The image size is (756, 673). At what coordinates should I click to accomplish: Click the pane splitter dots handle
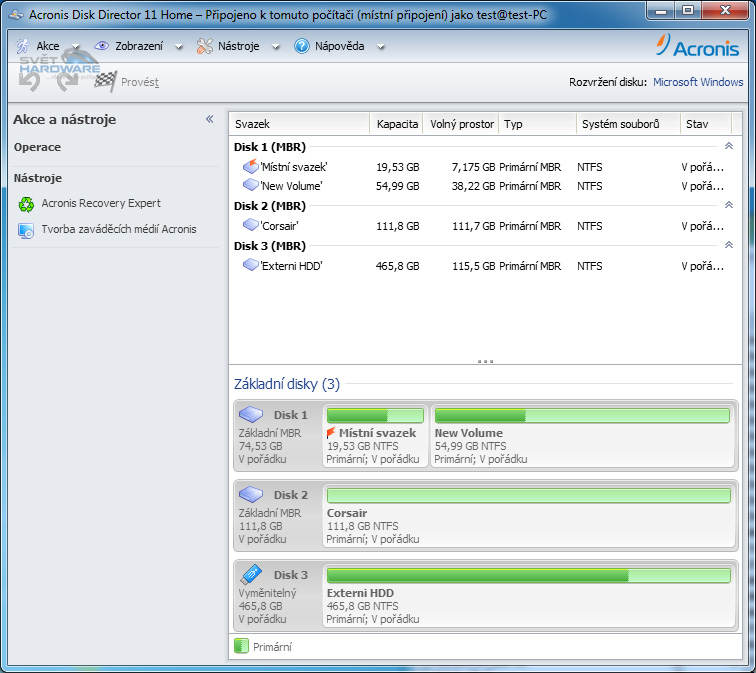tap(485, 361)
